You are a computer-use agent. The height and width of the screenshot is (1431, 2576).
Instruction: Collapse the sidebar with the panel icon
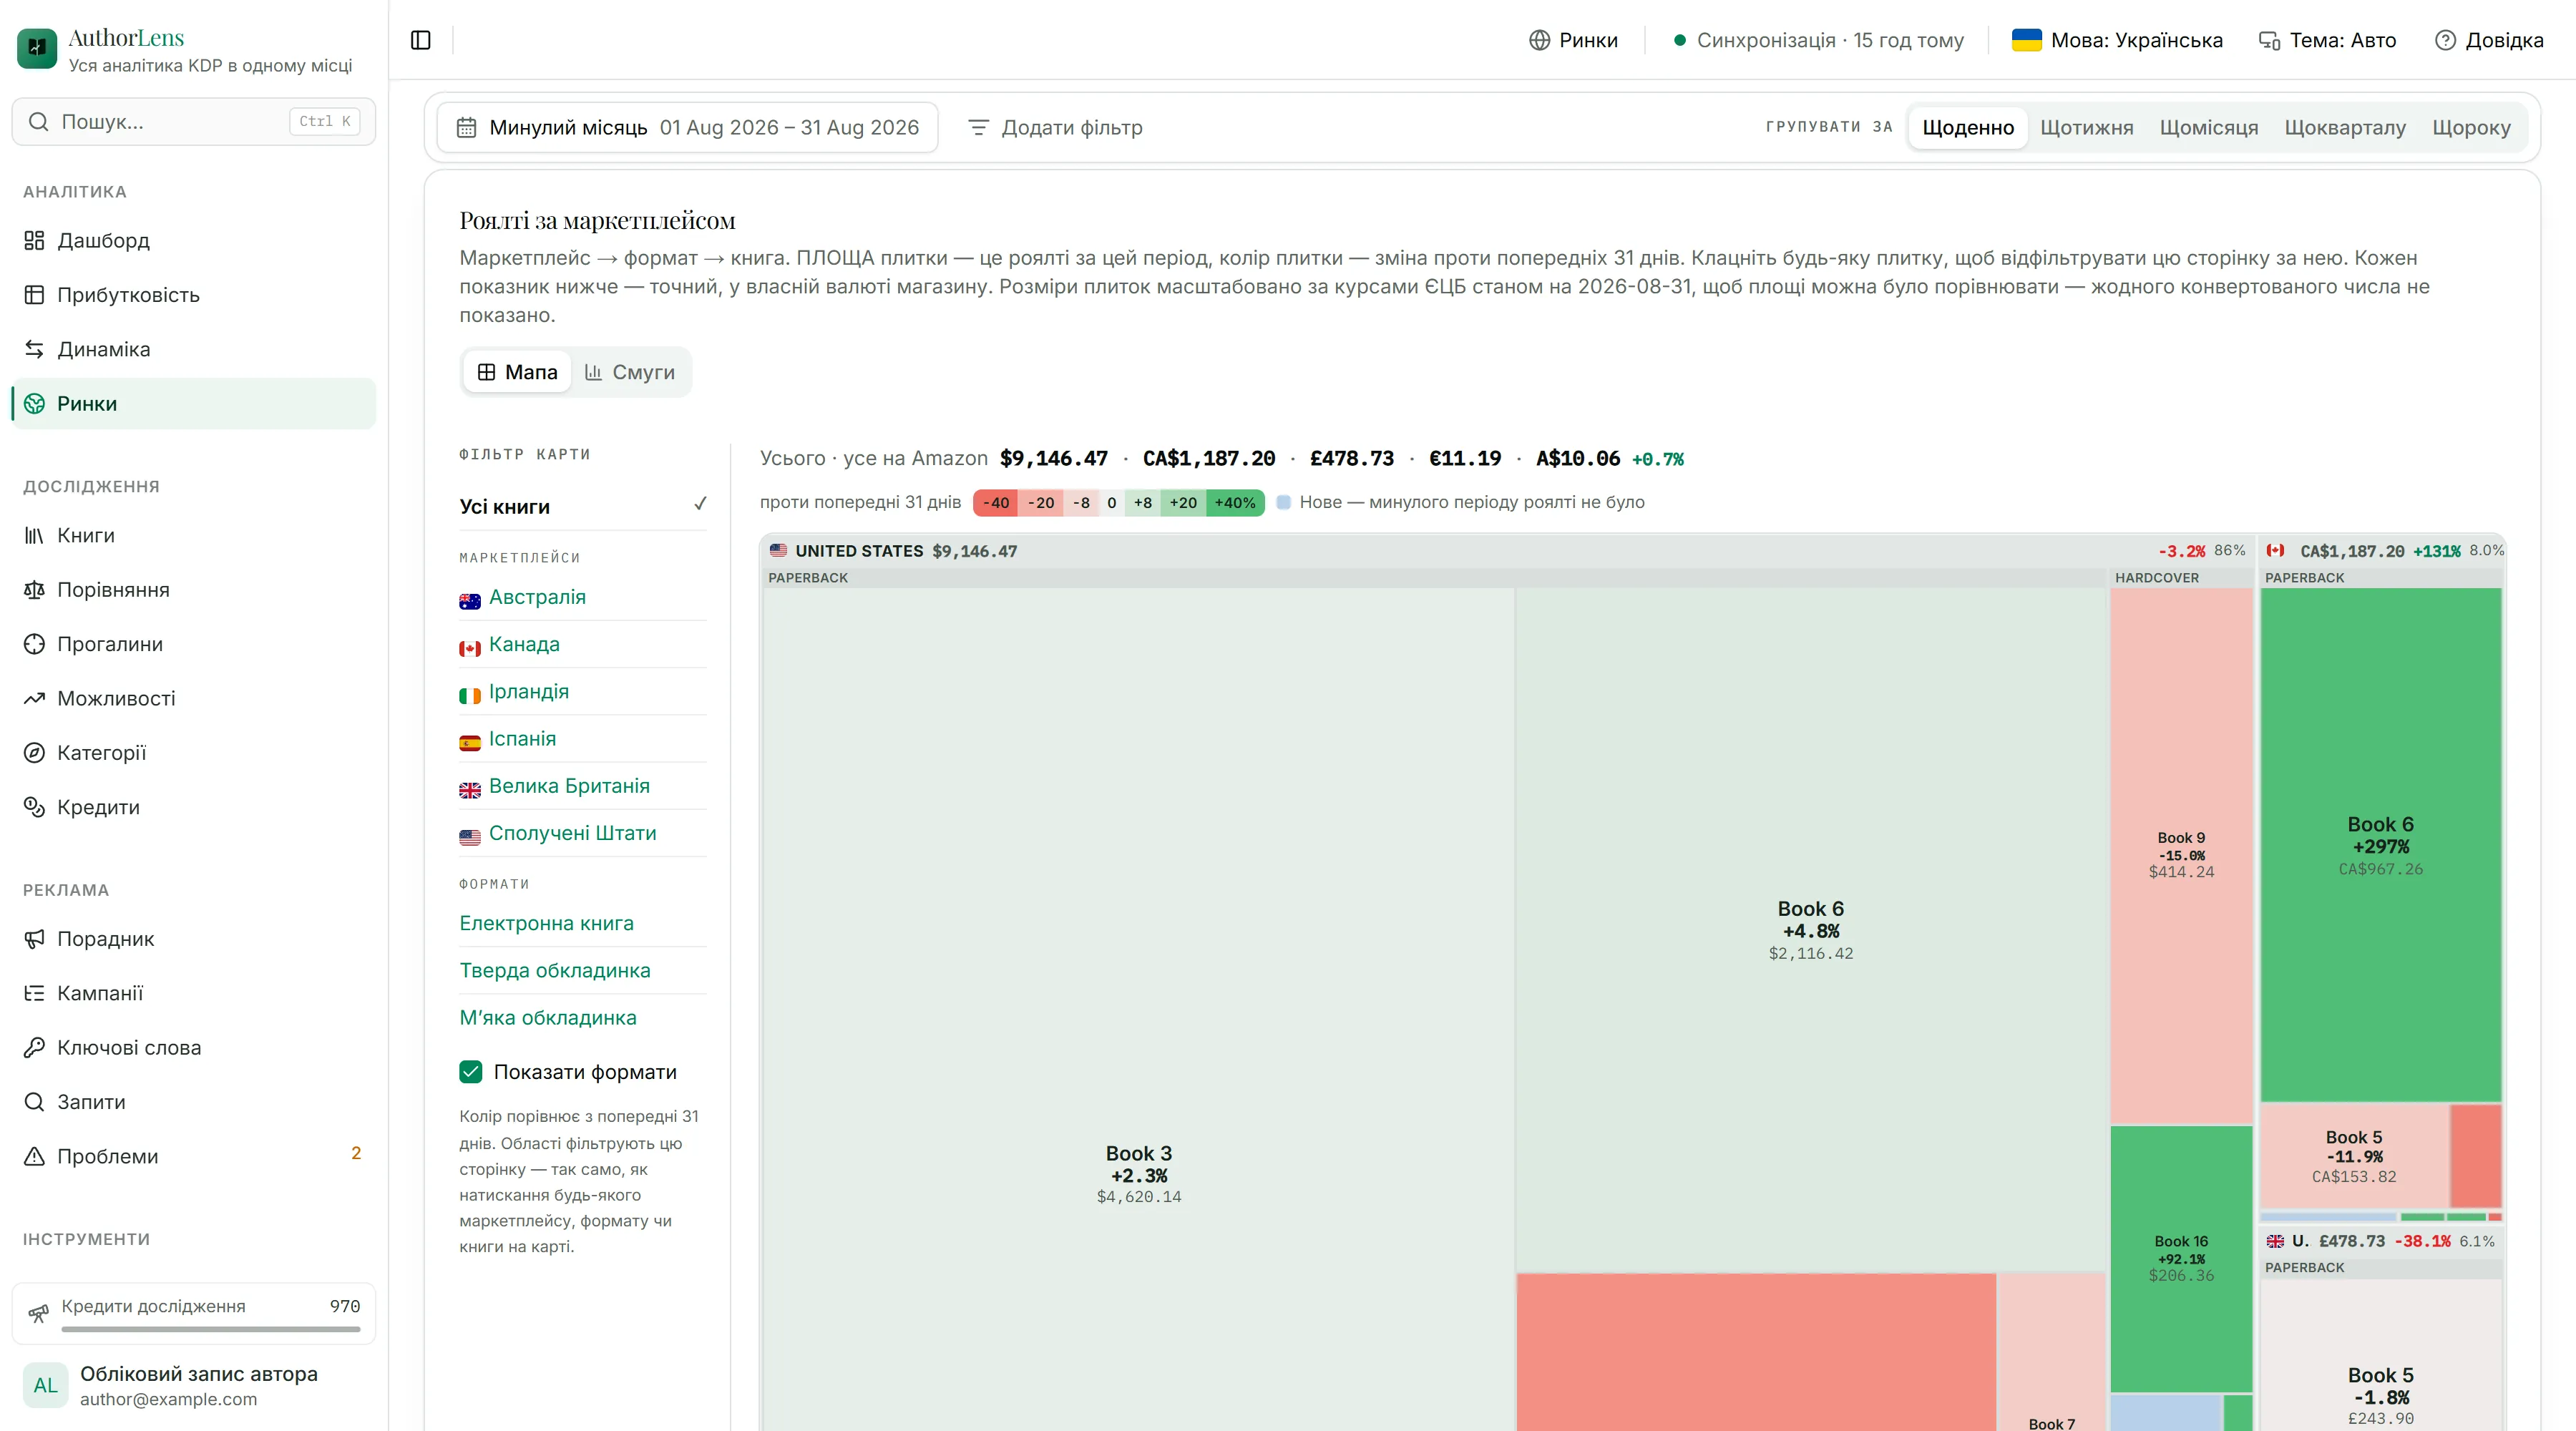(x=421, y=40)
